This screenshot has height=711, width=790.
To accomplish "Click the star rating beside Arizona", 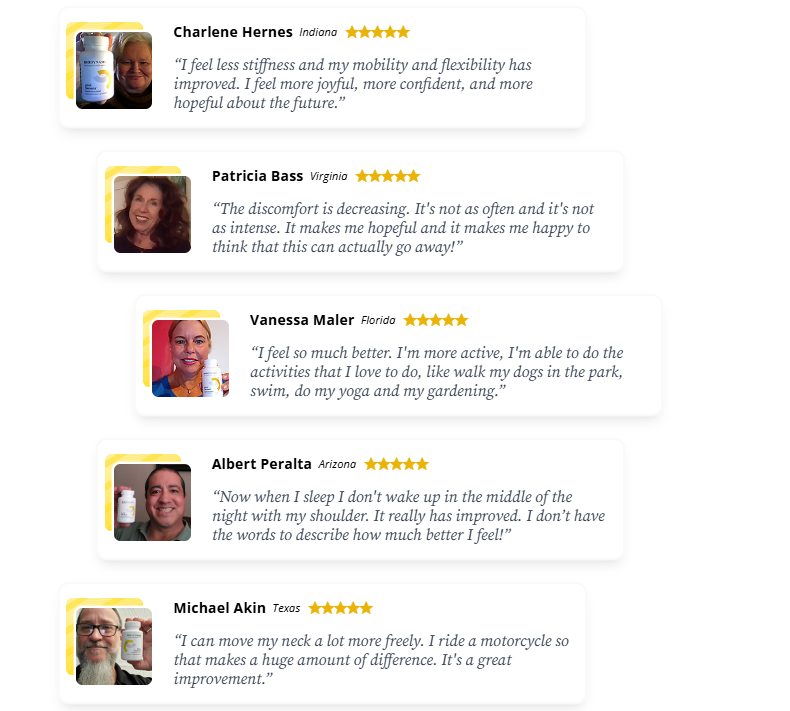I will (397, 464).
